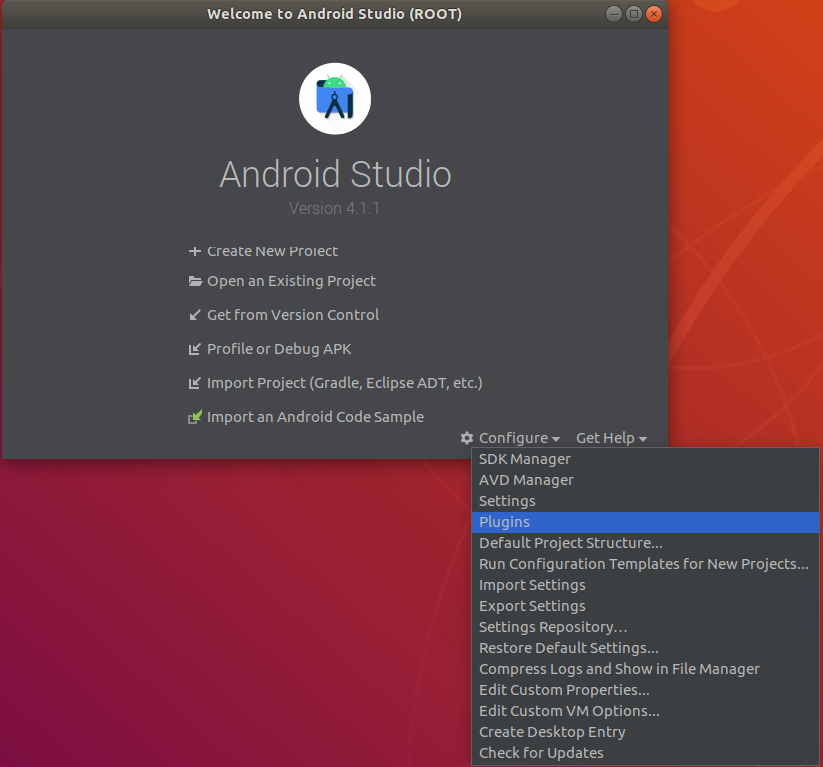This screenshot has width=823, height=767.
Task: Start with Create New Project link
Action: pyautogui.click(x=272, y=251)
